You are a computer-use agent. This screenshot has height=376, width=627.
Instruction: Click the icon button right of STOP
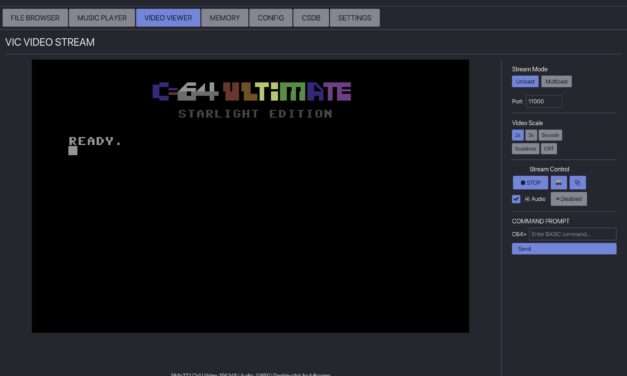[559, 183]
